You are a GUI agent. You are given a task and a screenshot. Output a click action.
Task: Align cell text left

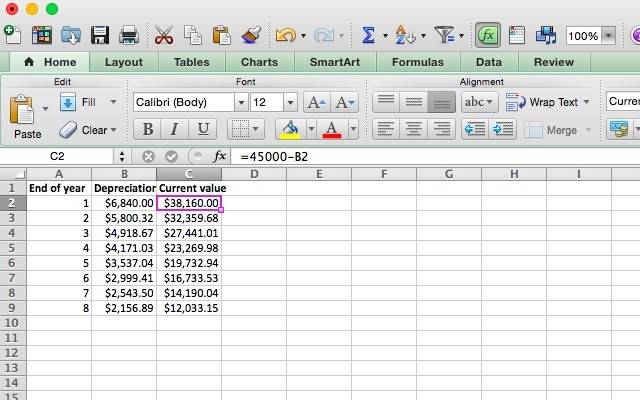click(x=386, y=130)
